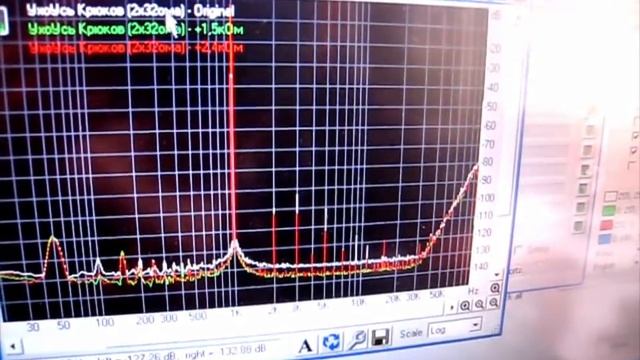This screenshot has height=360, width=640.
Task: Select the red '+2,4кОм' legend entry
Action: point(136,48)
